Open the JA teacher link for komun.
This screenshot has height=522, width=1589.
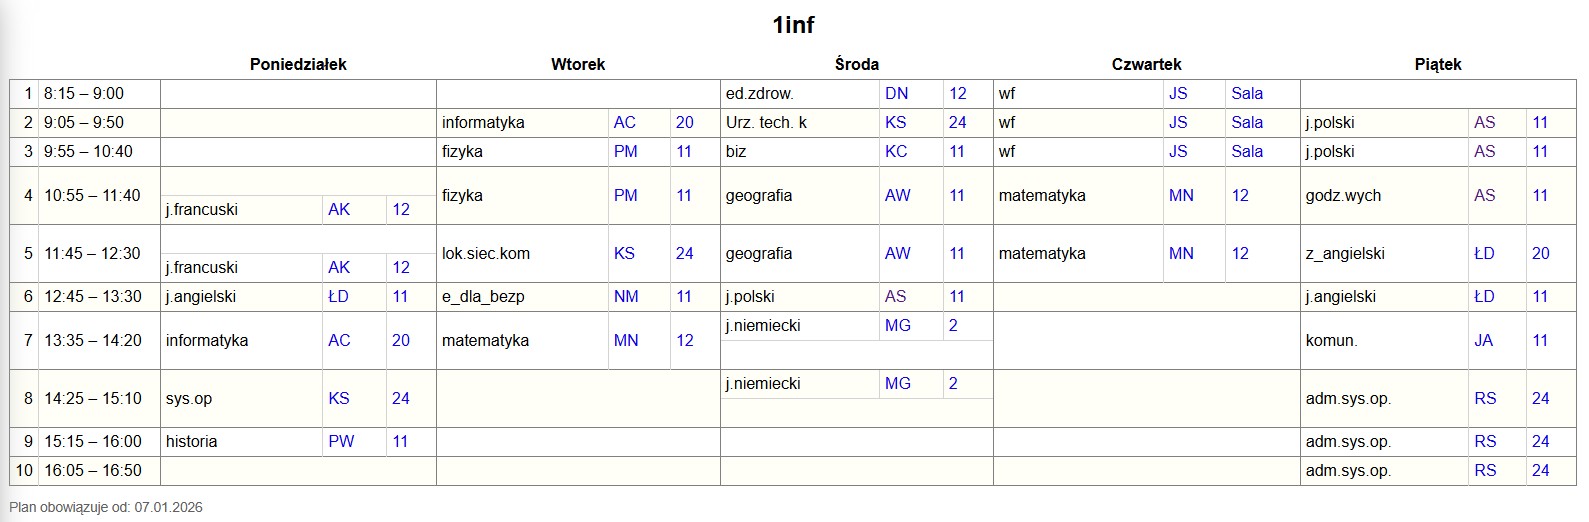[x=1483, y=340]
